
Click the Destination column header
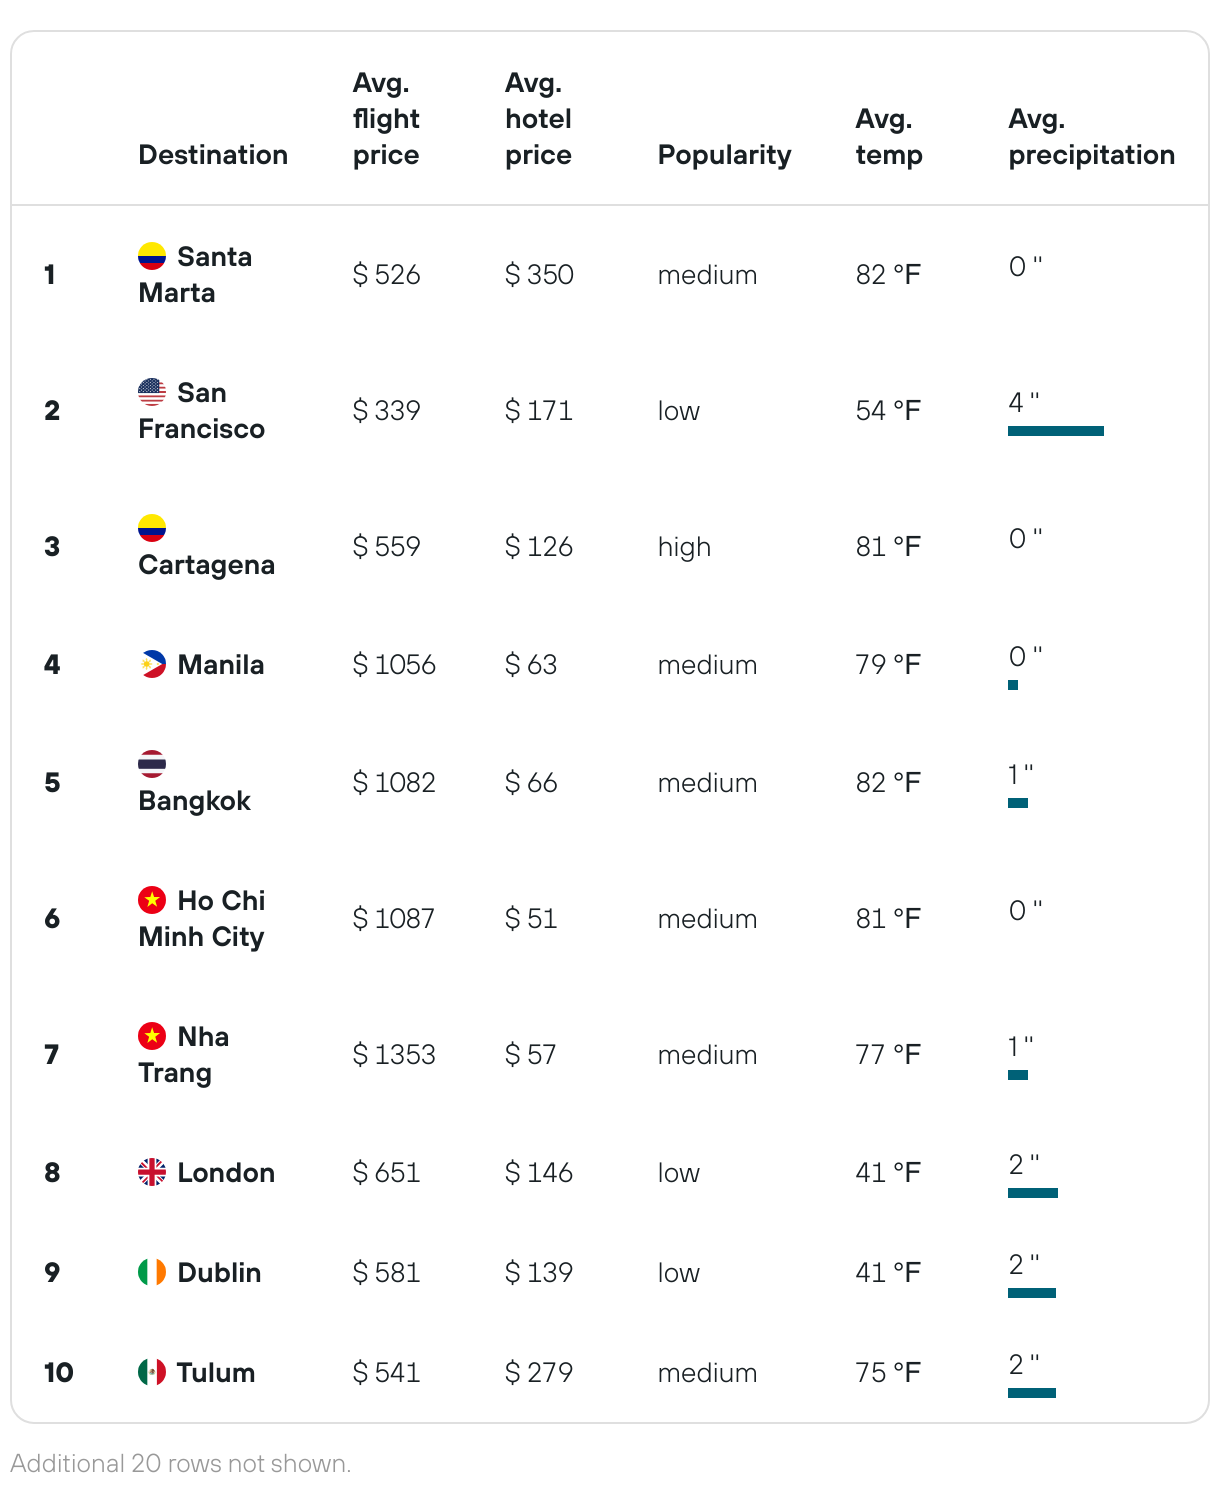tap(213, 155)
